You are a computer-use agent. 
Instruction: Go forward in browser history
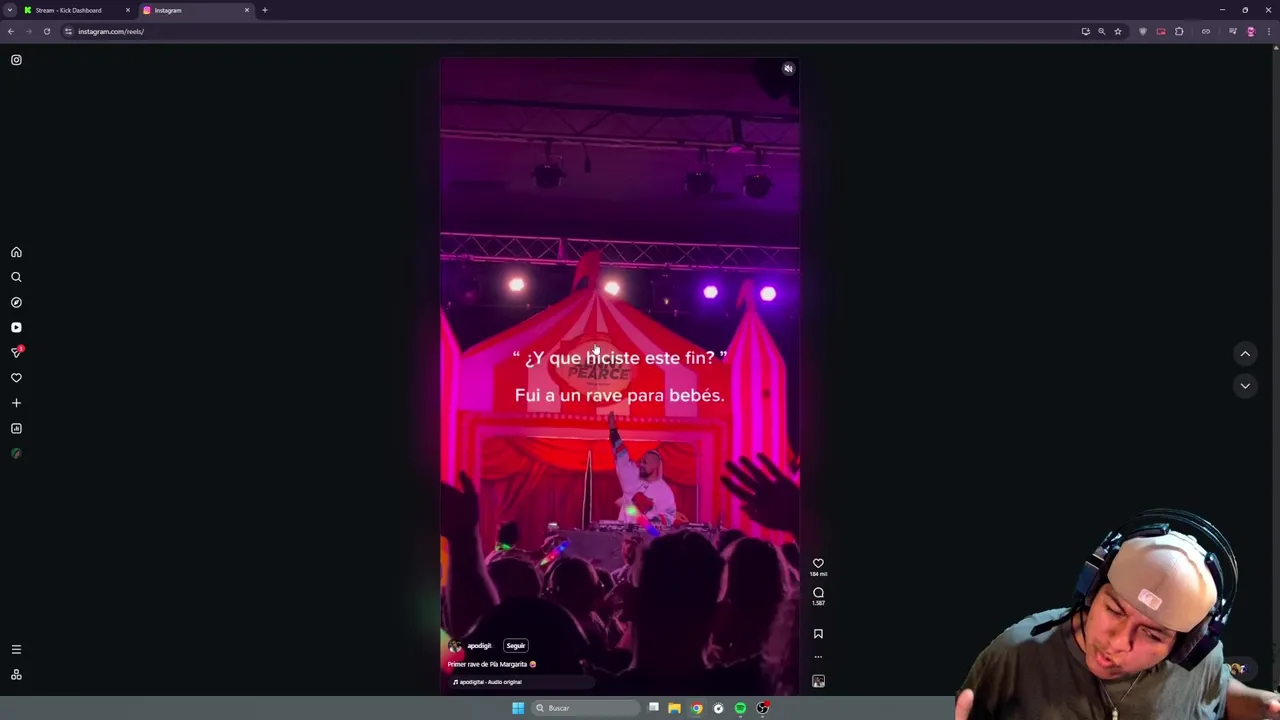pyautogui.click(x=29, y=31)
